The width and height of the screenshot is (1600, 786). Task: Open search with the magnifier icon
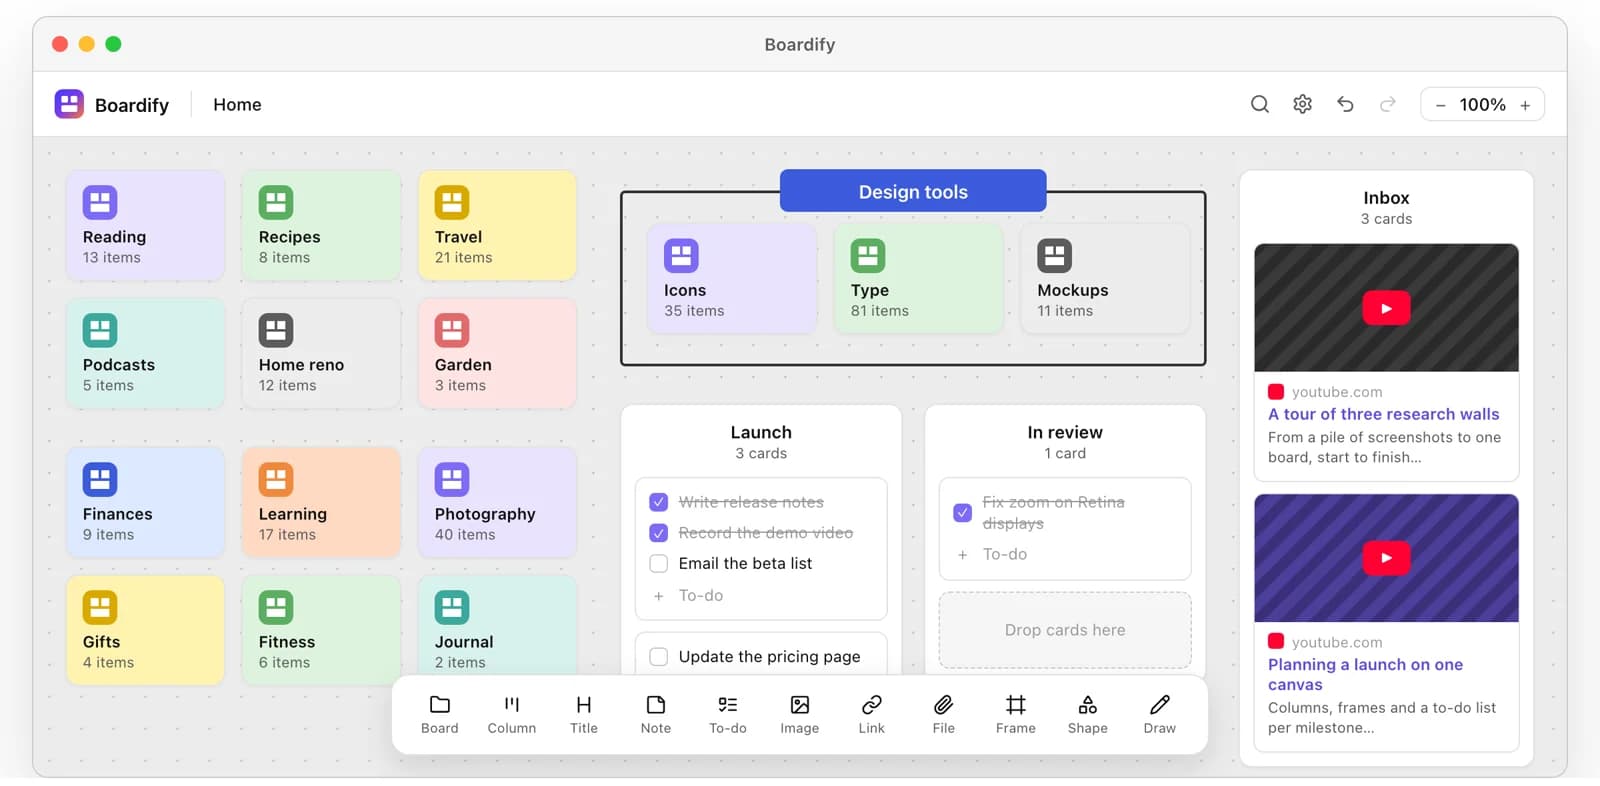(1260, 104)
